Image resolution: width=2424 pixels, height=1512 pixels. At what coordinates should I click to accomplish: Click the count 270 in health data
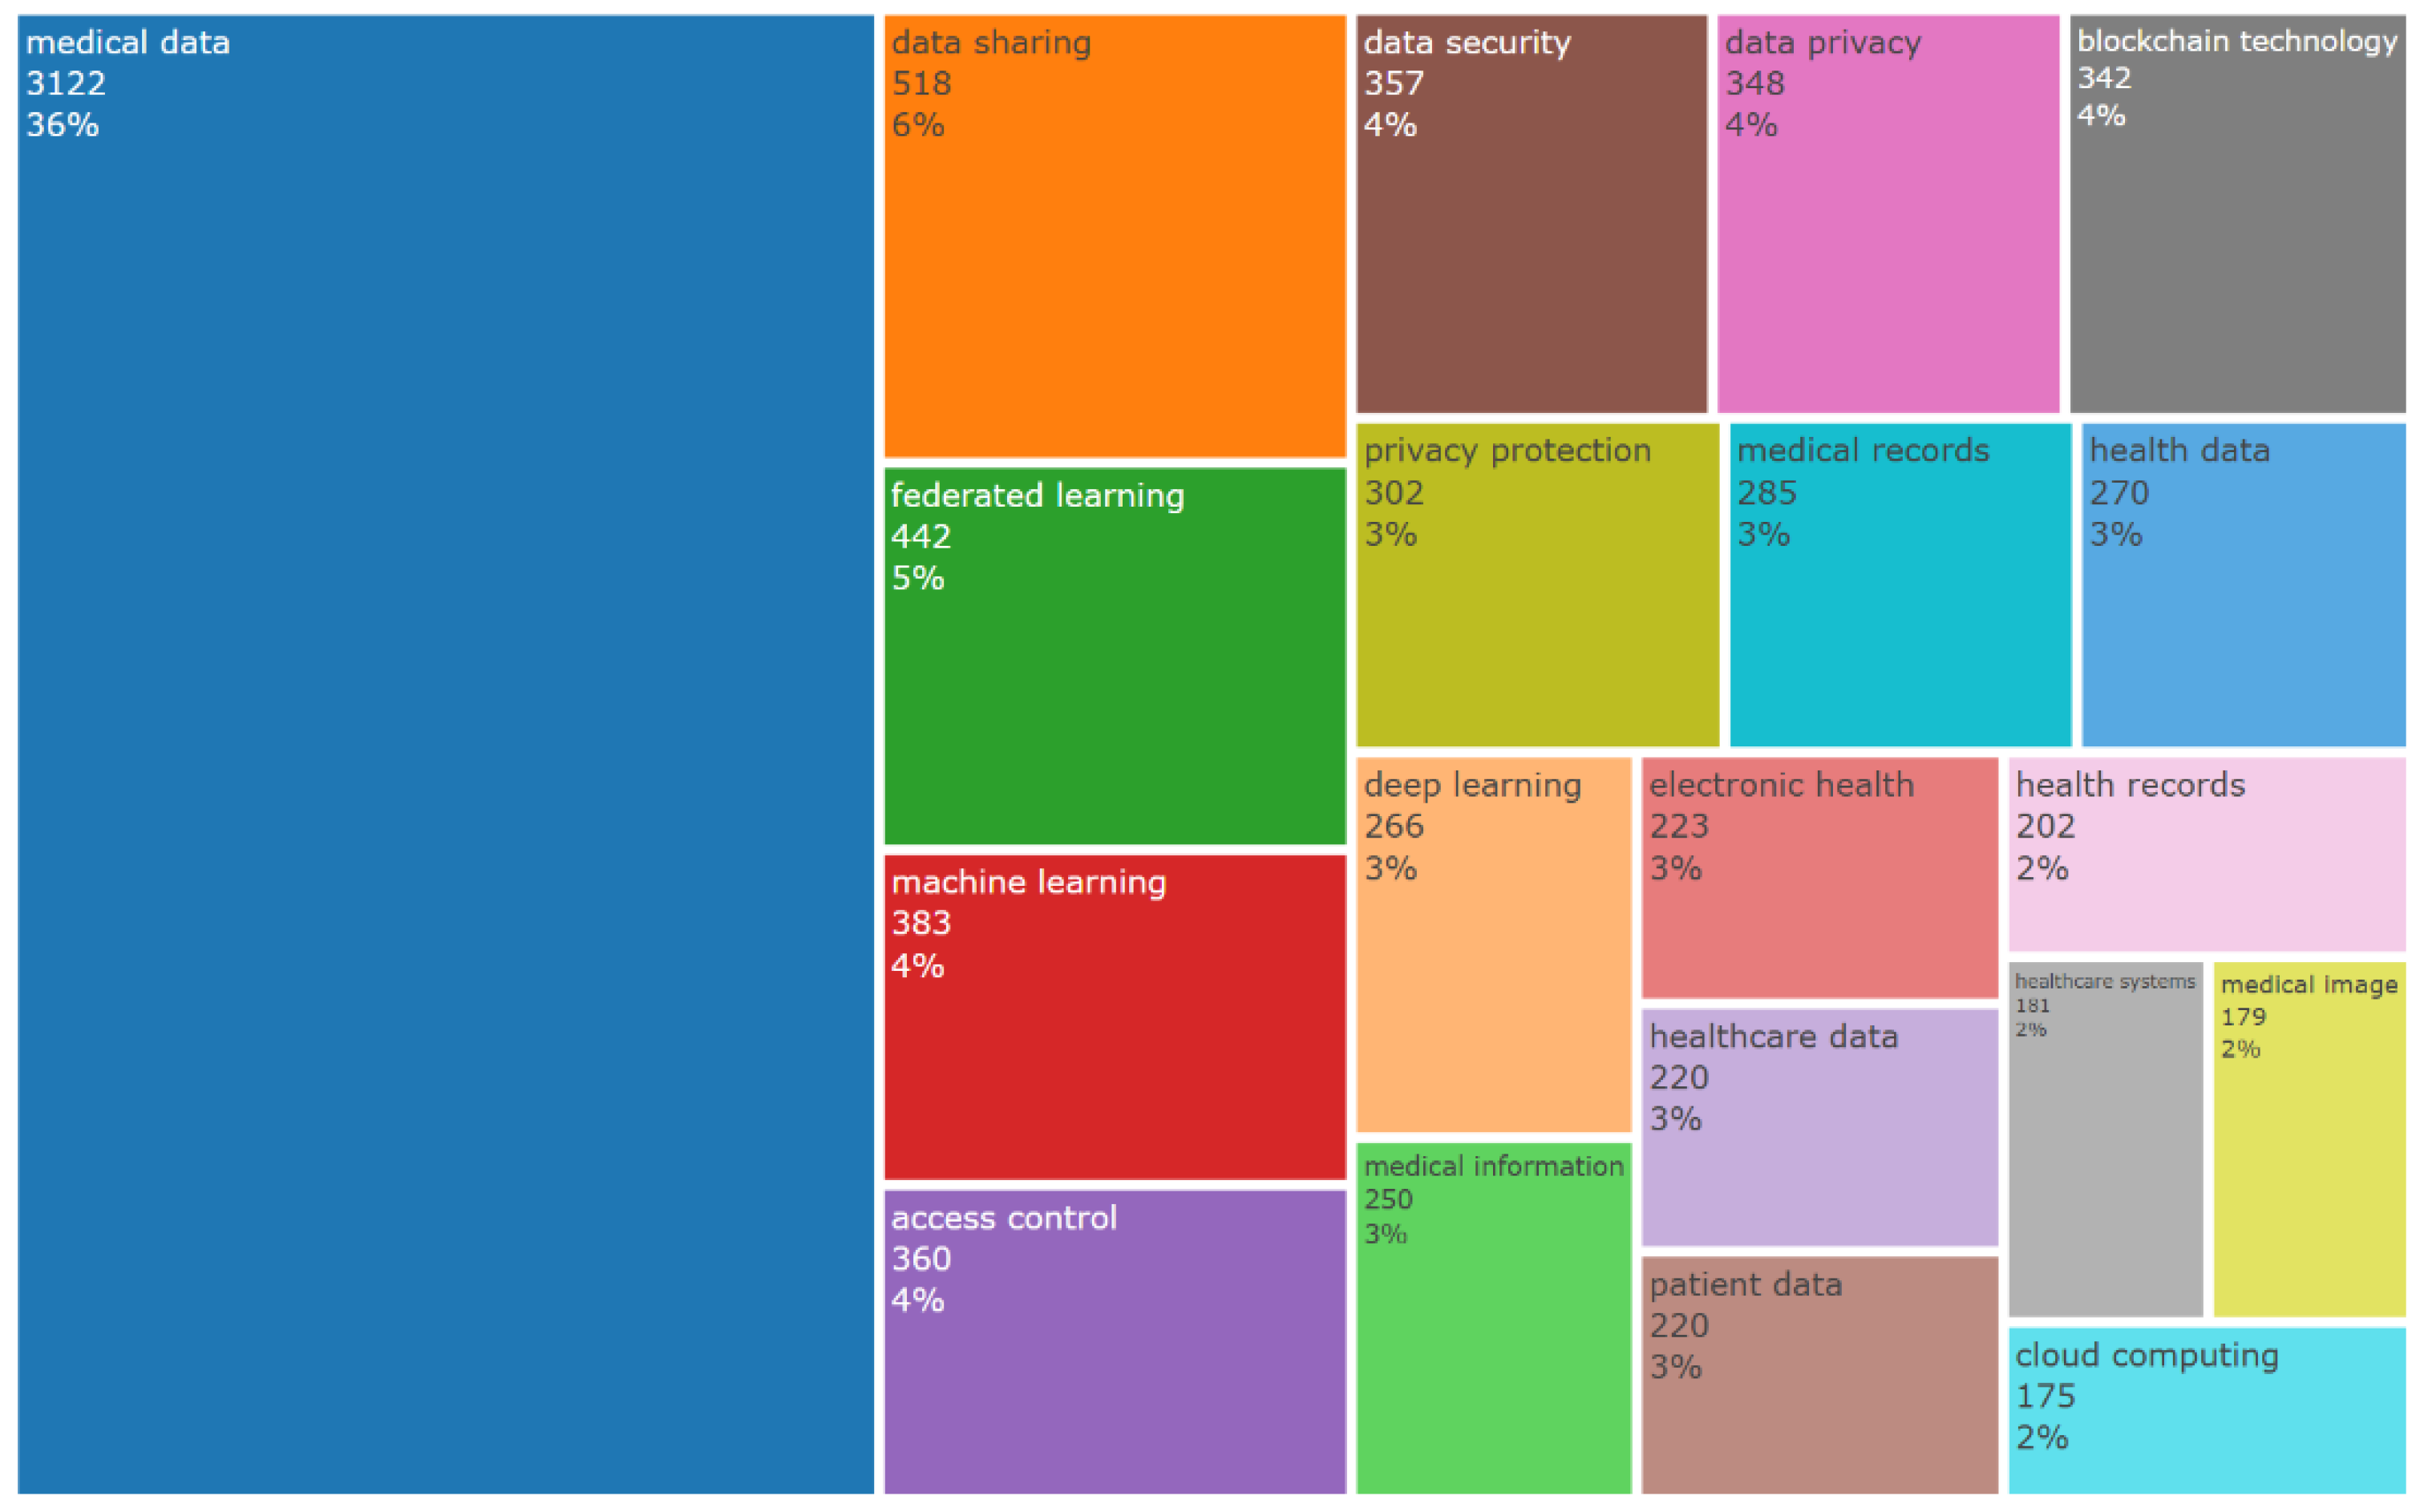[2120, 493]
